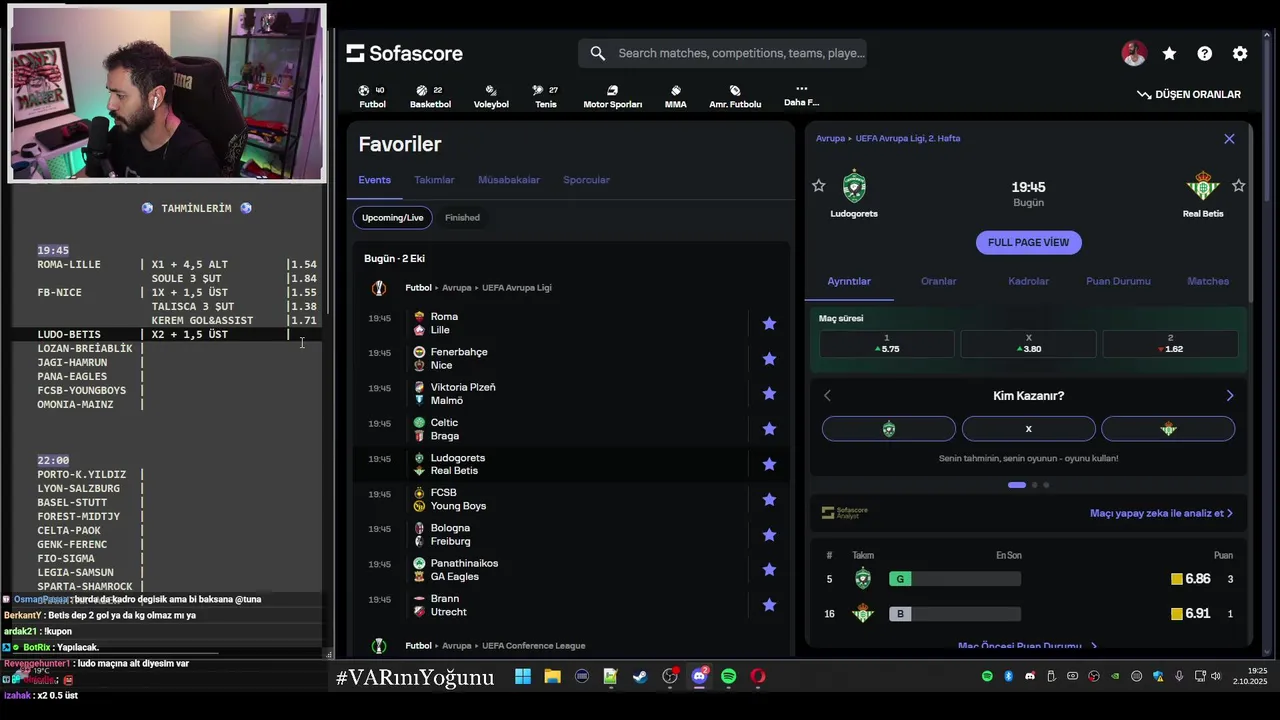Viewport: 1280px width, 720px height.
Task: Open the Tenis sport category
Action: click(546, 96)
